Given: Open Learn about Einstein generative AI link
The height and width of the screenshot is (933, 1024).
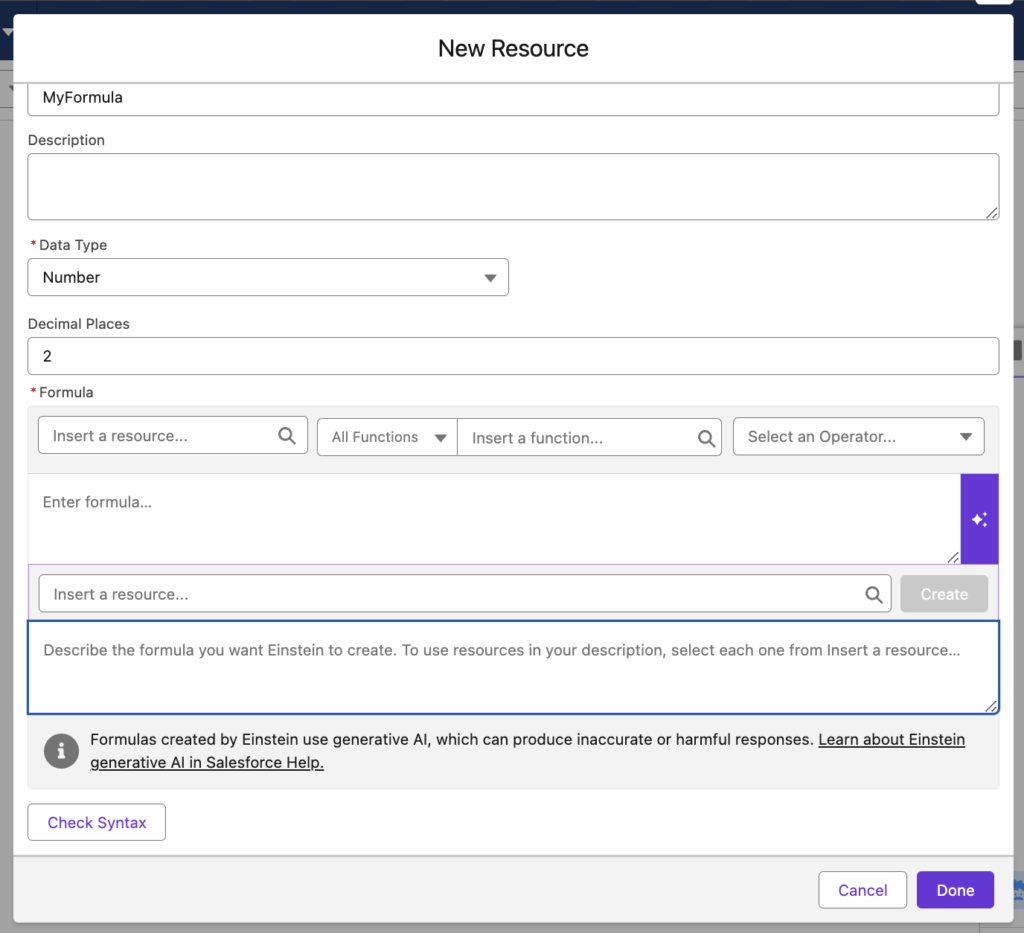Looking at the screenshot, I should pyautogui.click(x=891, y=739).
